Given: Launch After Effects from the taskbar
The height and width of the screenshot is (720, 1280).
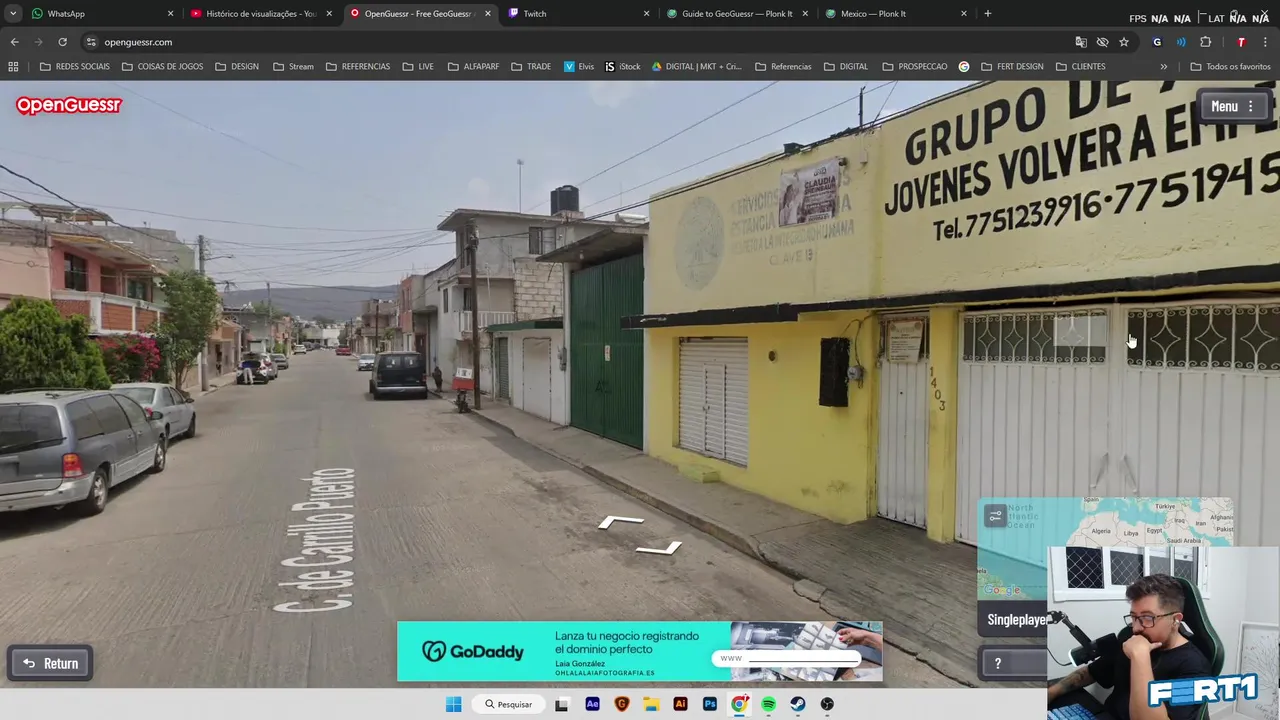Looking at the screenshot, I should pyautogui.click(x=592, y=704).
